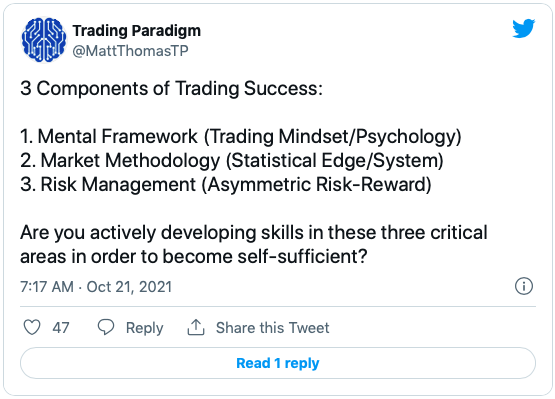Click the reply speech bubble icon

click(x=106, y=327)
